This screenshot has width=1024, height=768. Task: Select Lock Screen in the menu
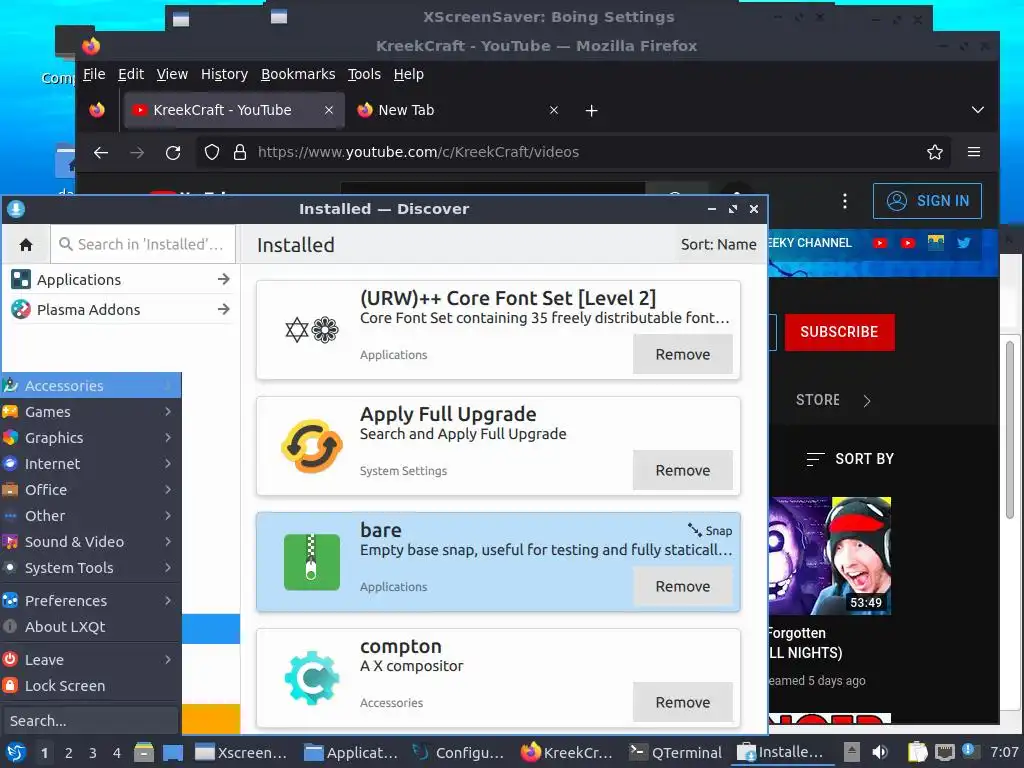[91, 686]
